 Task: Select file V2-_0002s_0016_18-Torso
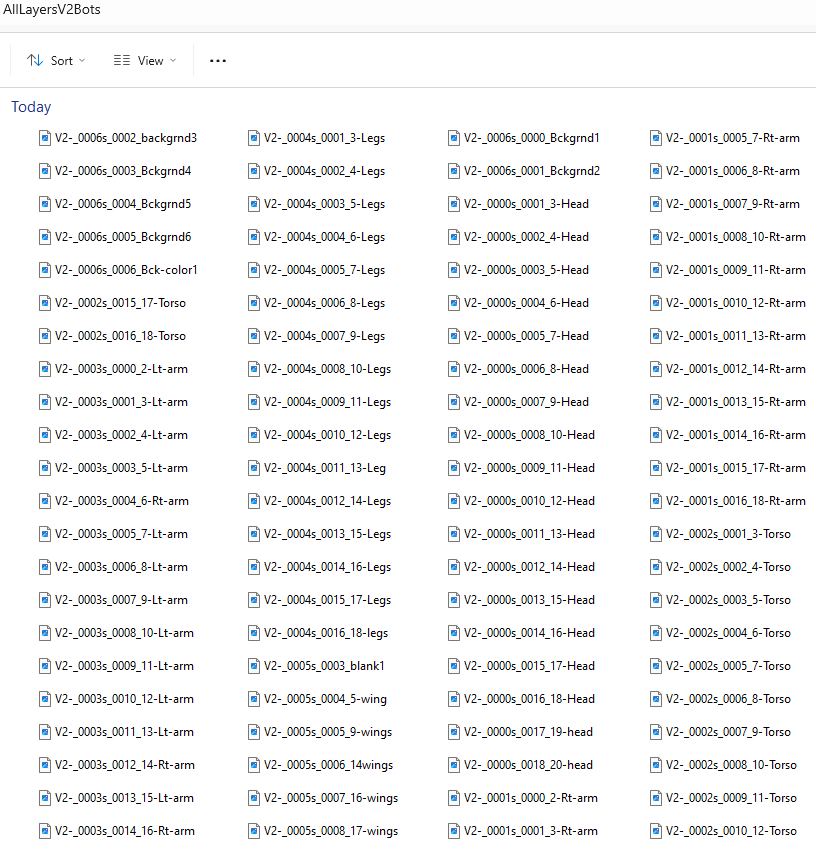[112, 336]
